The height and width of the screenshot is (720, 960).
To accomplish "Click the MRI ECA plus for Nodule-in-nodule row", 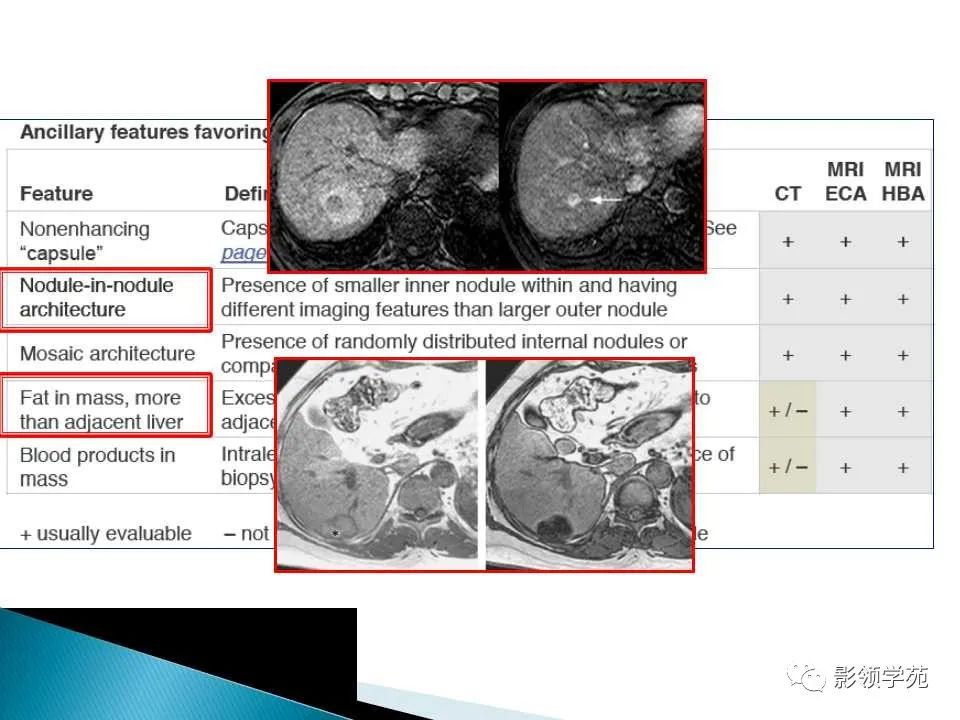I will [x=846, y=299].
